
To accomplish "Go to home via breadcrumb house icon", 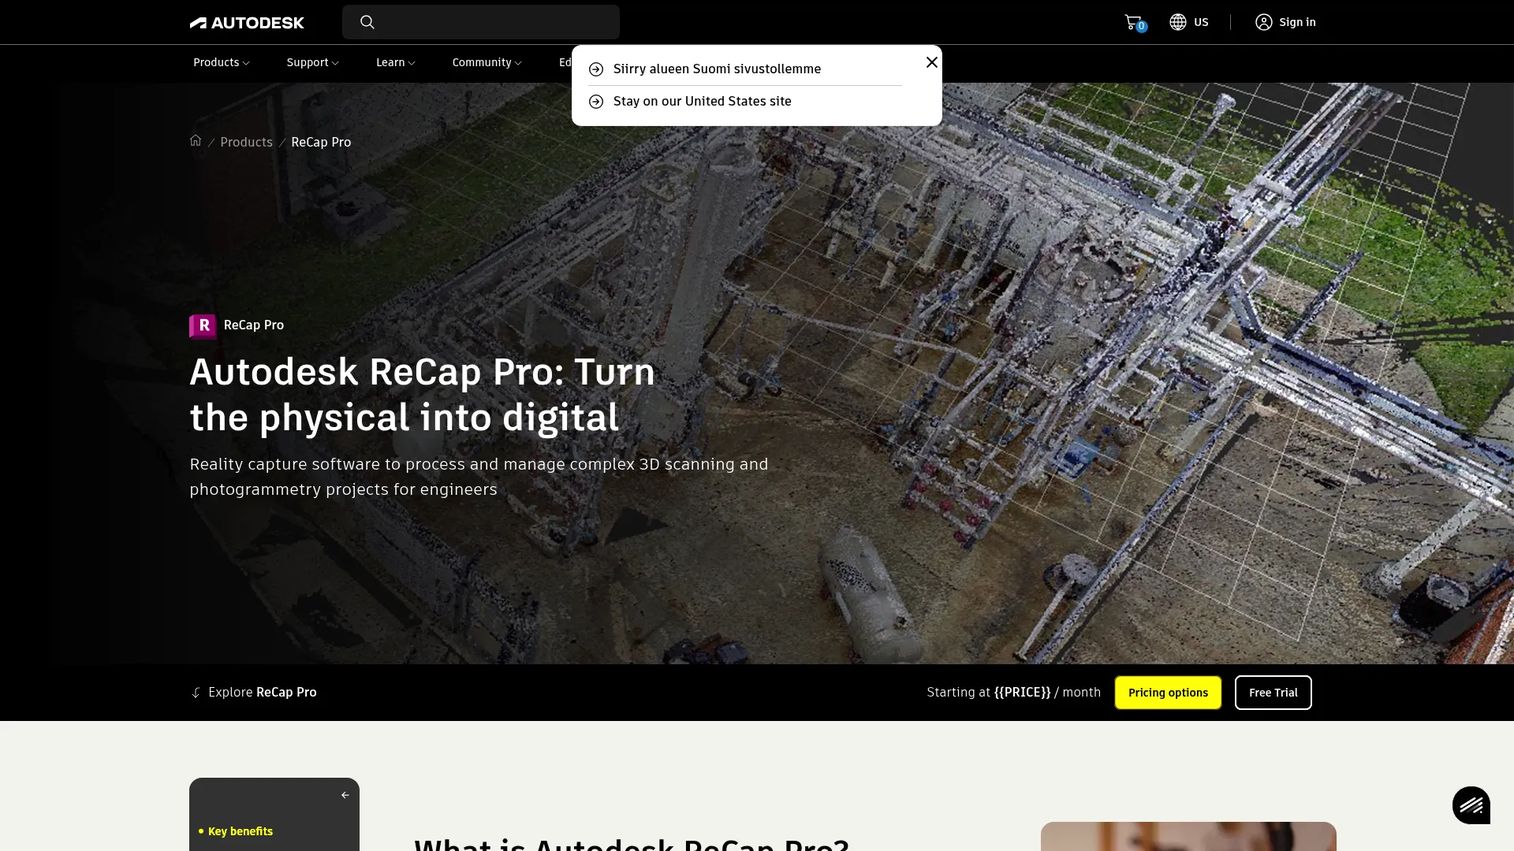I will click(x=196, y=141).
